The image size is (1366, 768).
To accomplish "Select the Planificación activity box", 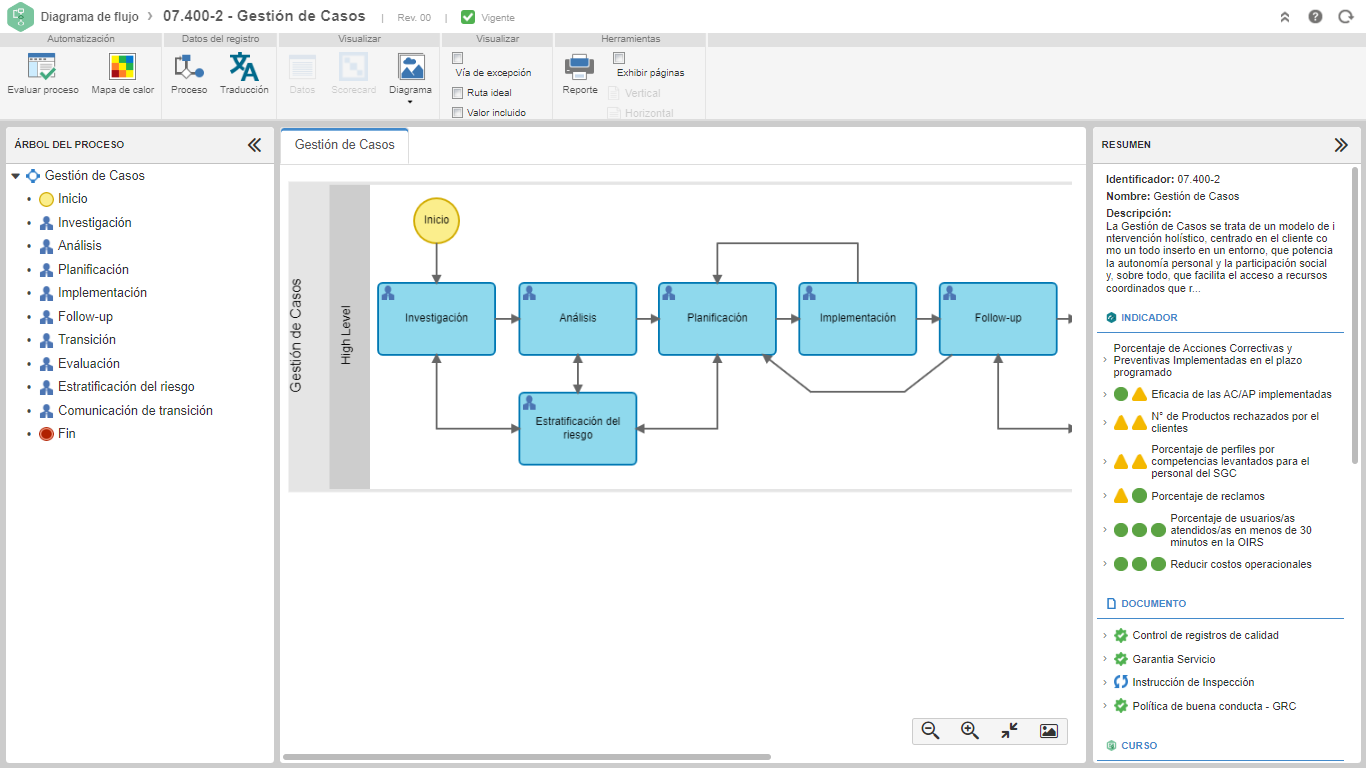I will pyautogui.click(x=717, y=319).
